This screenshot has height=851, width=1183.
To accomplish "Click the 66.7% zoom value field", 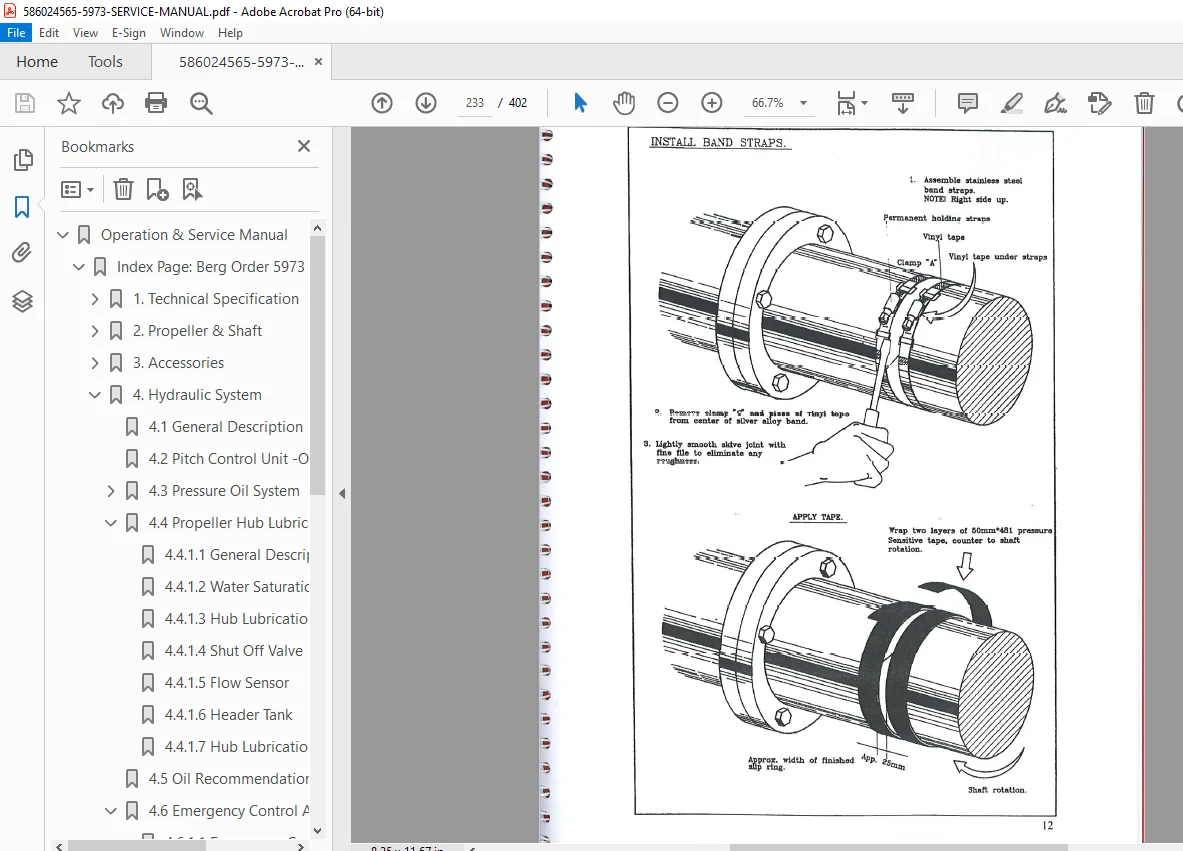I will (767, 103).
